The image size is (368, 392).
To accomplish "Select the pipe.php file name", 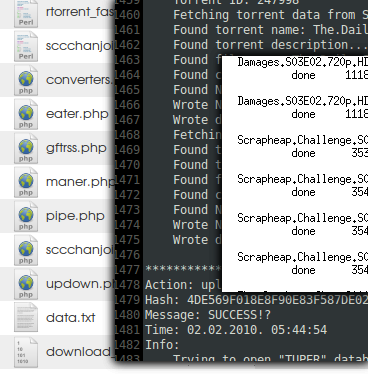I will 75,216.
